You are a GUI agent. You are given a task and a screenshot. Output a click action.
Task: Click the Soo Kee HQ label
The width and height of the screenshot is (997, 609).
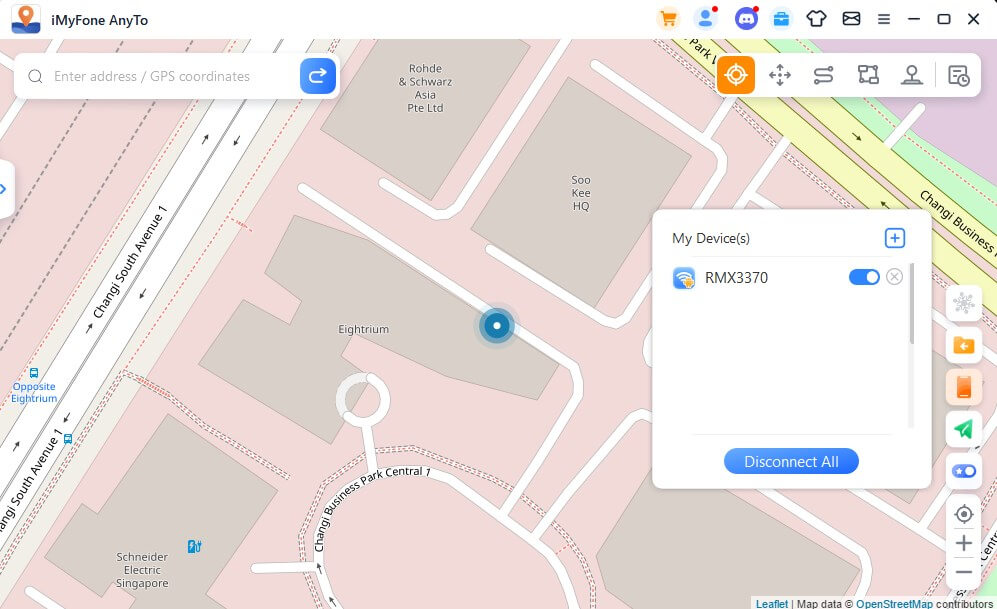(581, 193)
